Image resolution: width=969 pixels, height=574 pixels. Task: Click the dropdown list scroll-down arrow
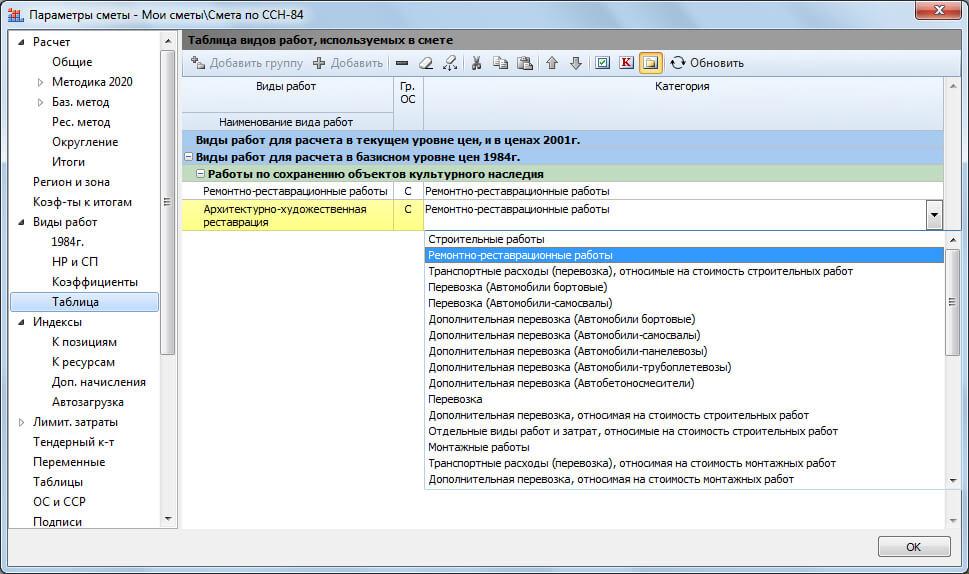952,480
